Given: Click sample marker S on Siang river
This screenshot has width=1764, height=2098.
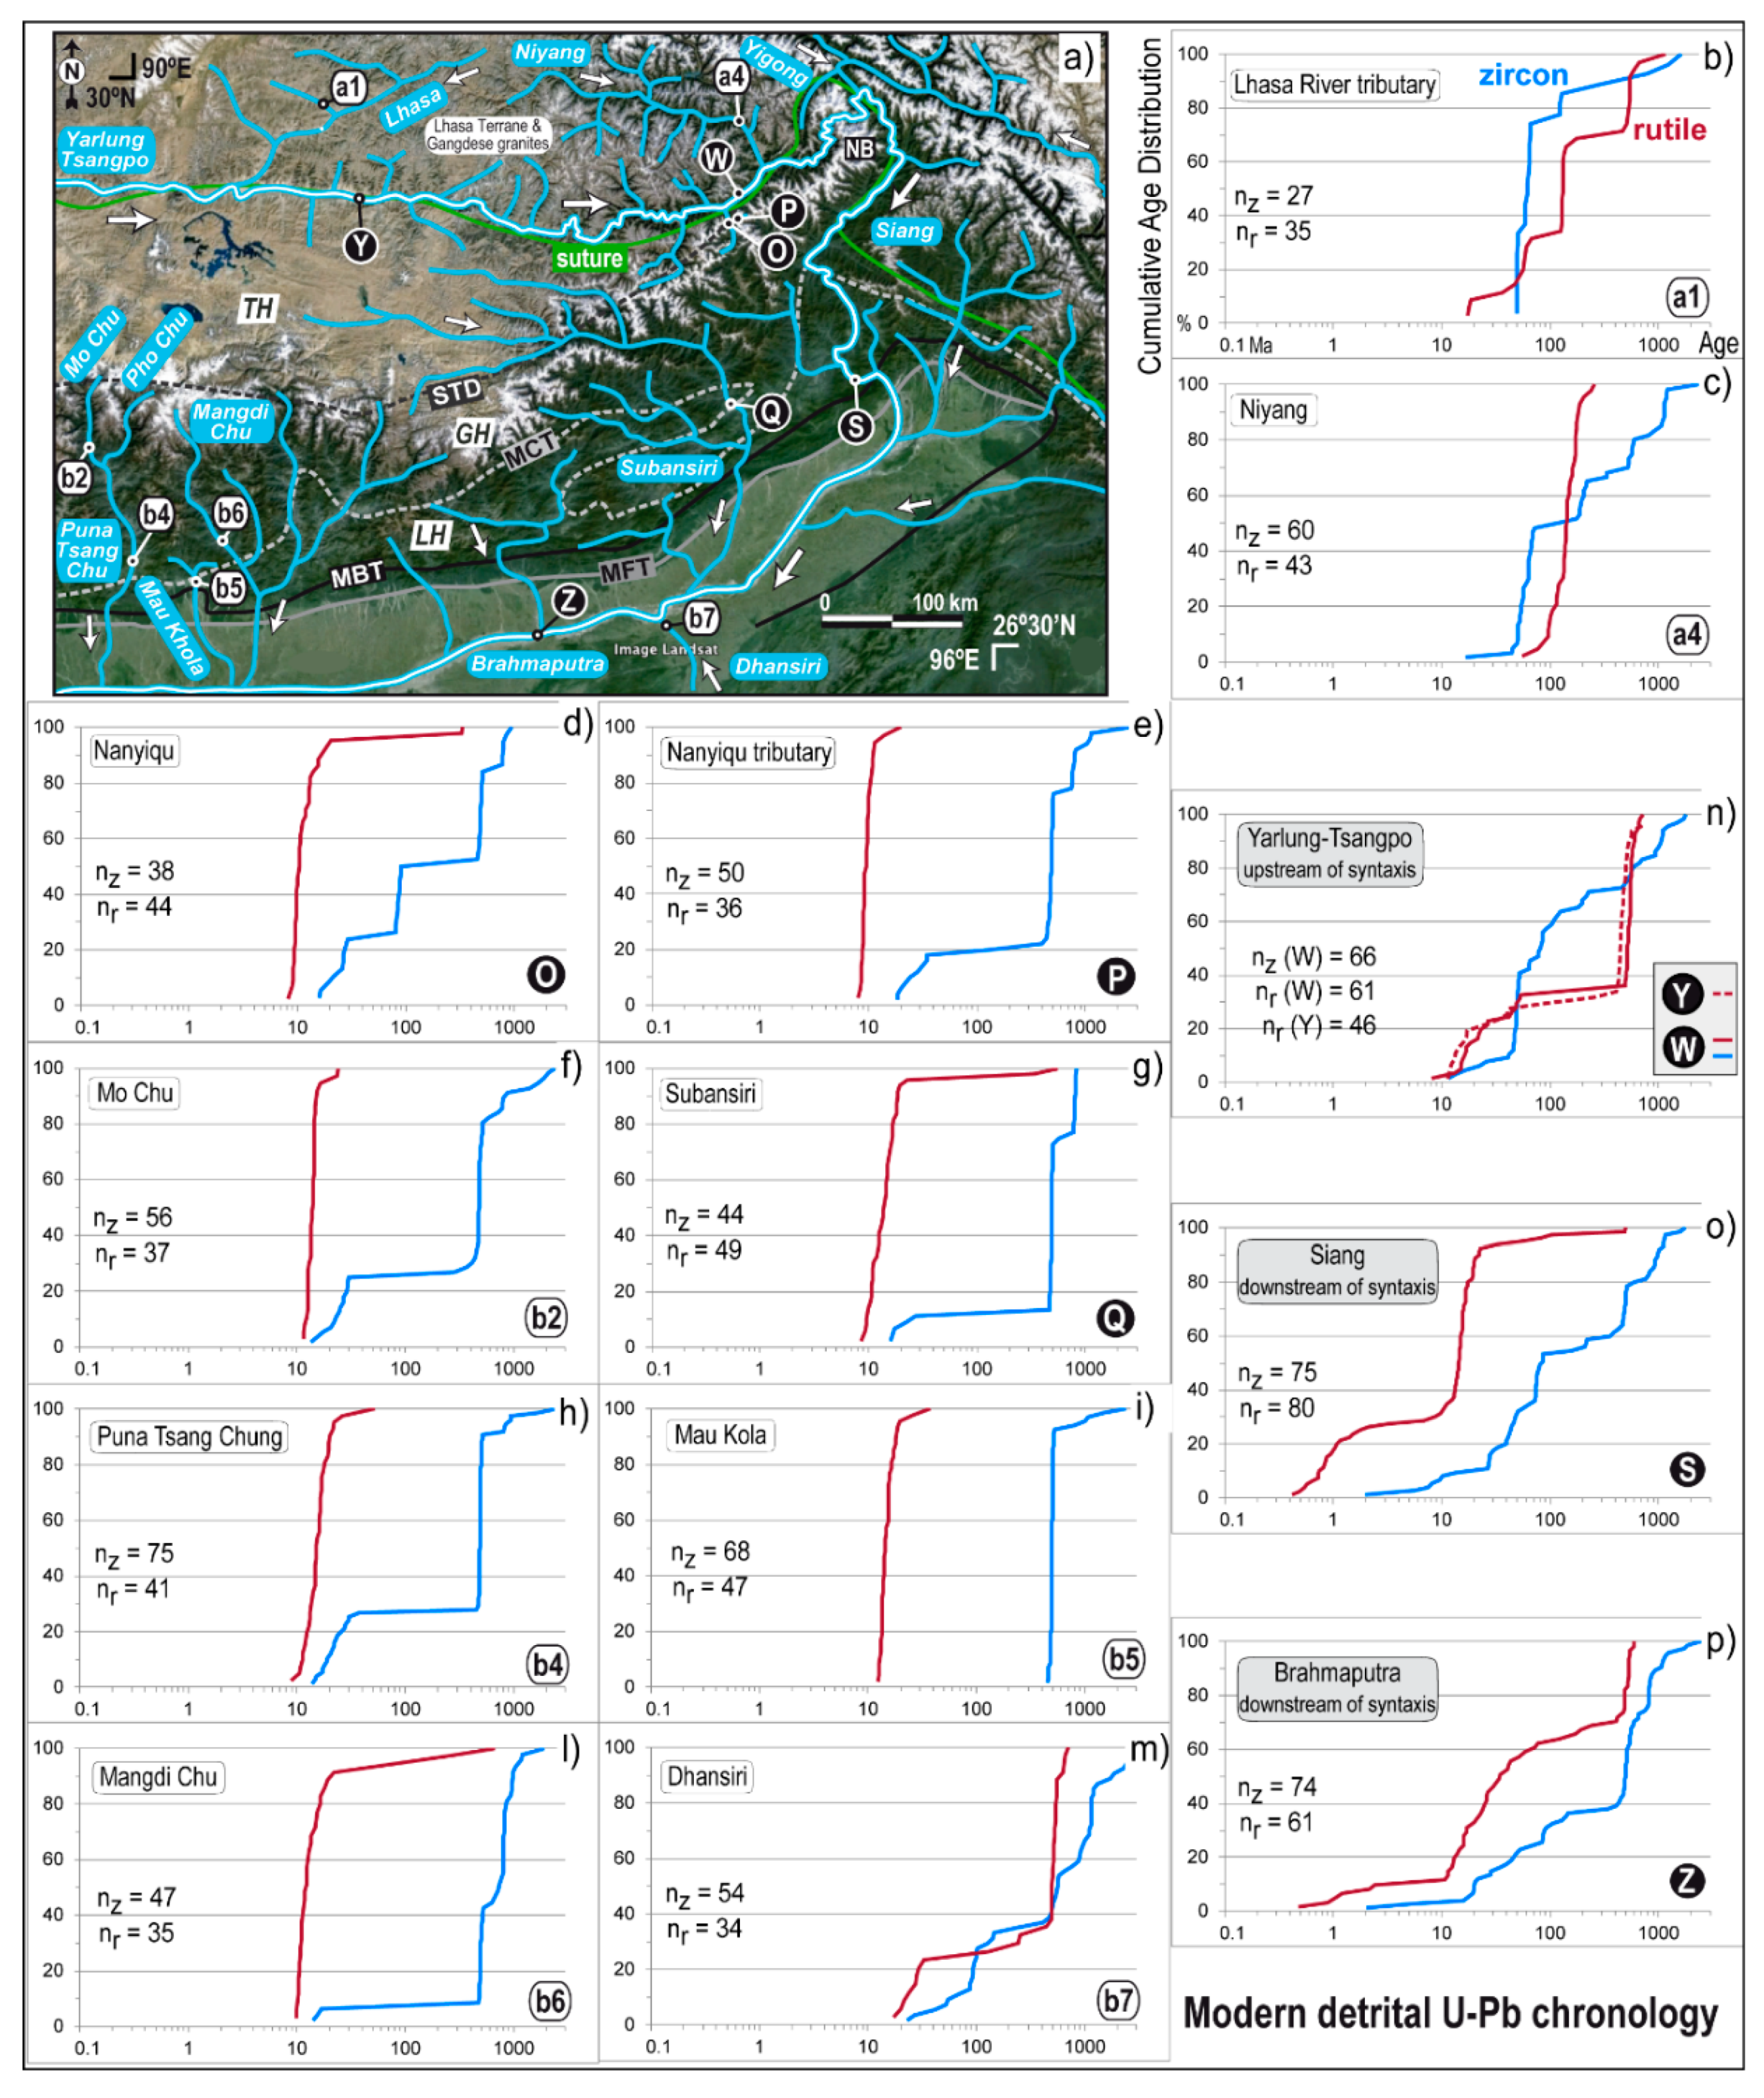Looking at the screenshot, I should tap(855, 427).
